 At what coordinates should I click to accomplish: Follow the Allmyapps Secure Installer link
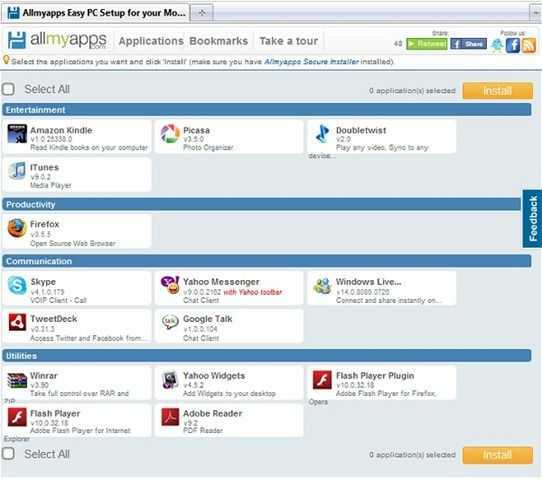pyautogui.click(x=311, y=62)
